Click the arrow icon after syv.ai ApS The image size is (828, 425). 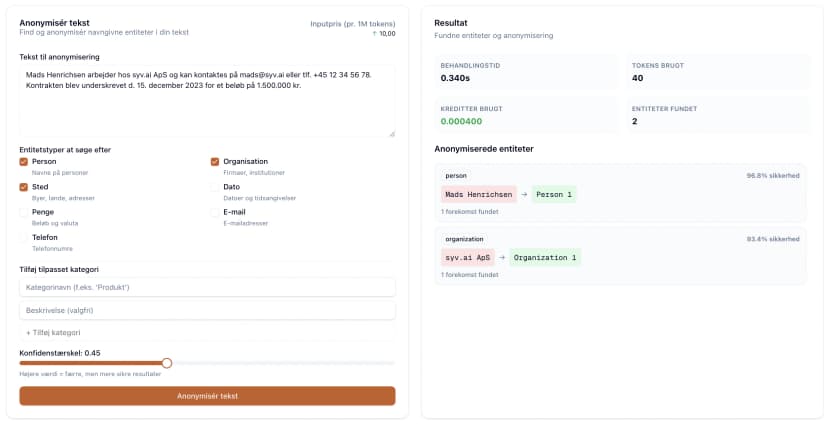[x=501, y=257]
